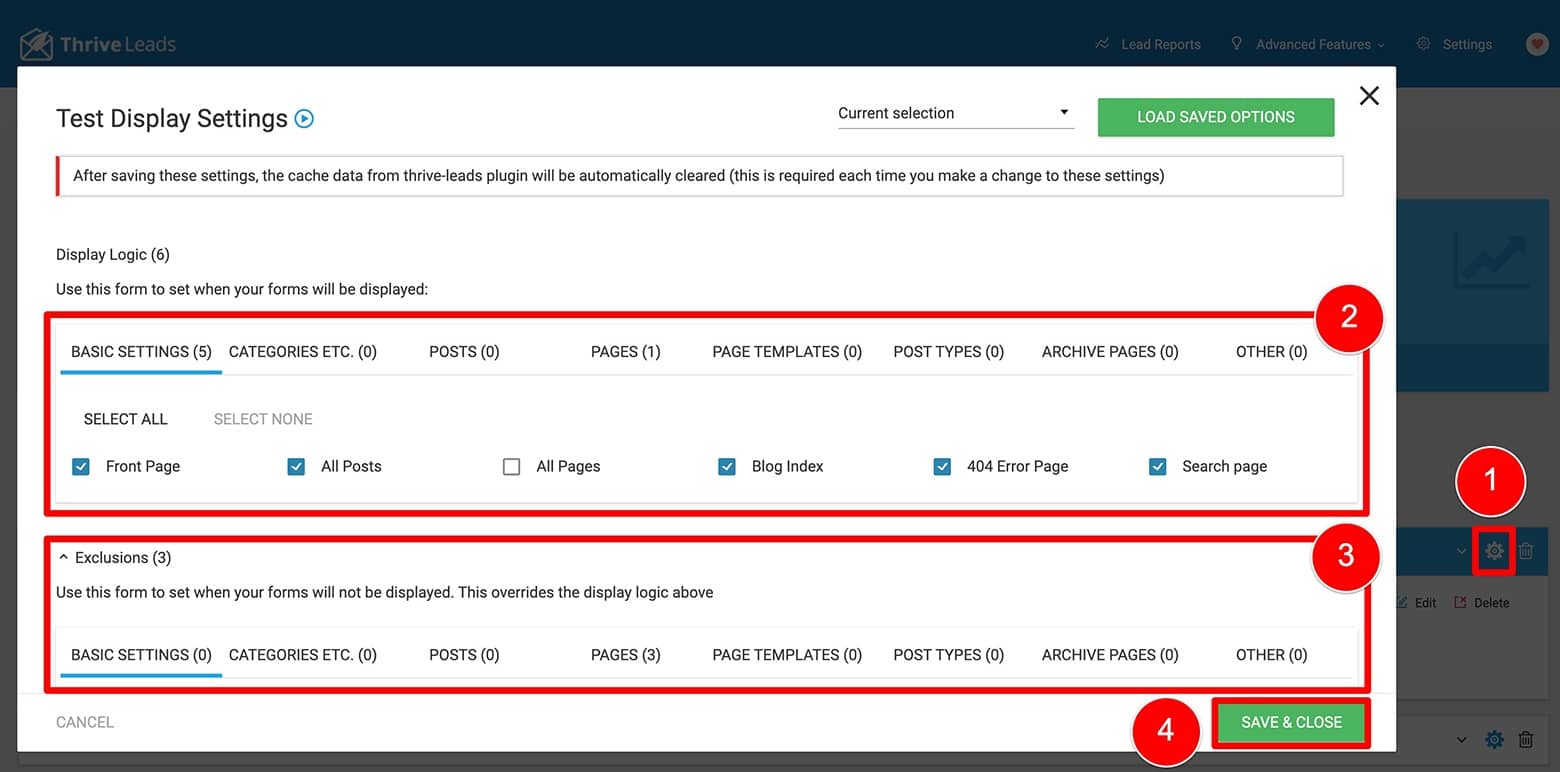Click the Thrive Leads envelope logo
Viewport: 1560px width, 772px height.
click(37, 43)
